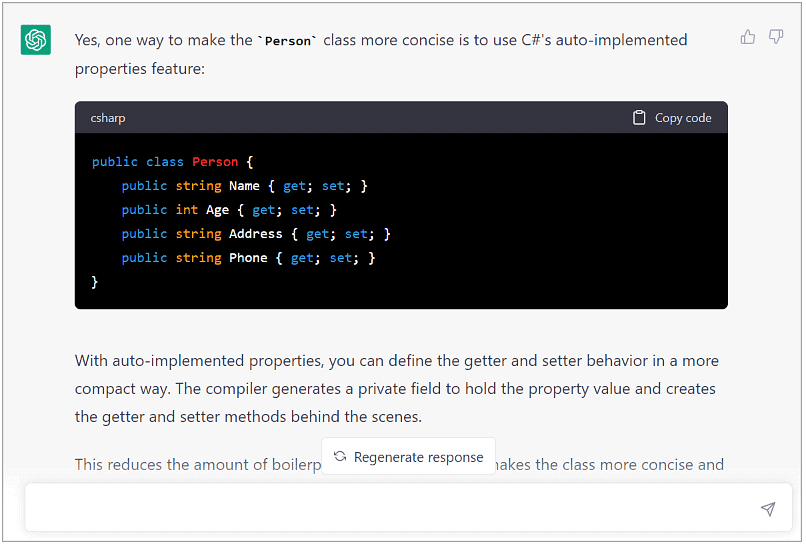This screenshot has width=806, height=548.
Task: Click the 'public string Name' code line
Action: [x=245, y=186]
